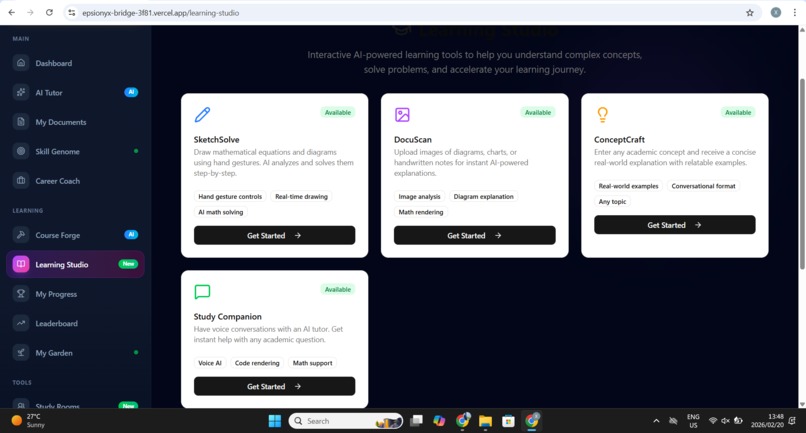Go to the Dashboard page
Screen dimensions: 806x433
75,63
